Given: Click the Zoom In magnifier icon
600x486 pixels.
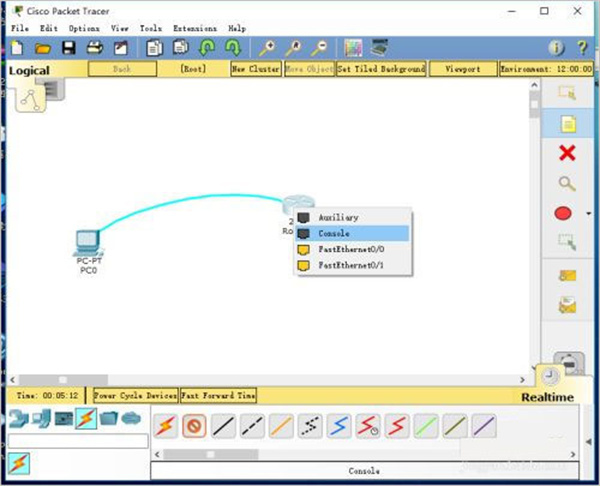Looking at the screenshot, I should [x=267, y=48].
